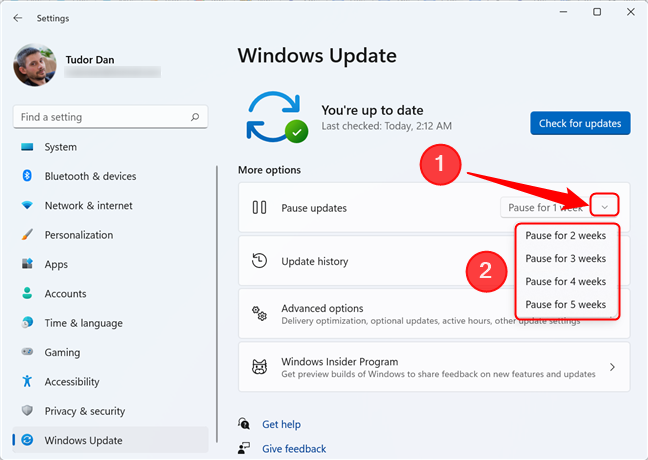Click the sidebar vertical scrollbar

pyautogui.click(x=217, y=304)
